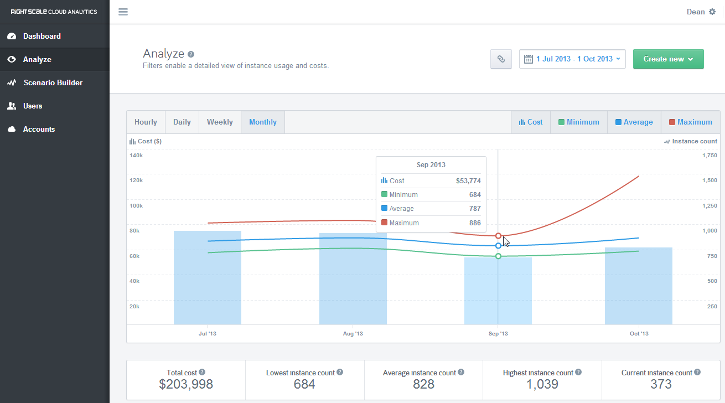Click the Dean user name
This screenshot has width=725, height=403.
click(x=695, y=12)
